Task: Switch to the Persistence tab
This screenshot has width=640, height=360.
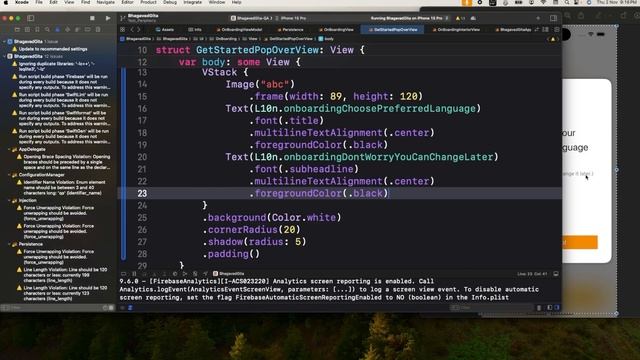Action: click(x=290, y=30)
